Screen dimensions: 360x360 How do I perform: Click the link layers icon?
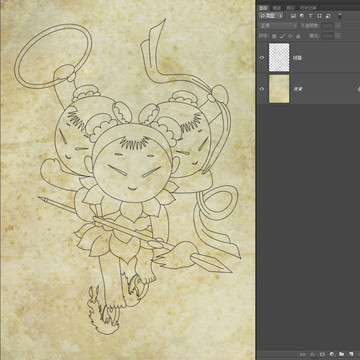[x=303, y=354]
